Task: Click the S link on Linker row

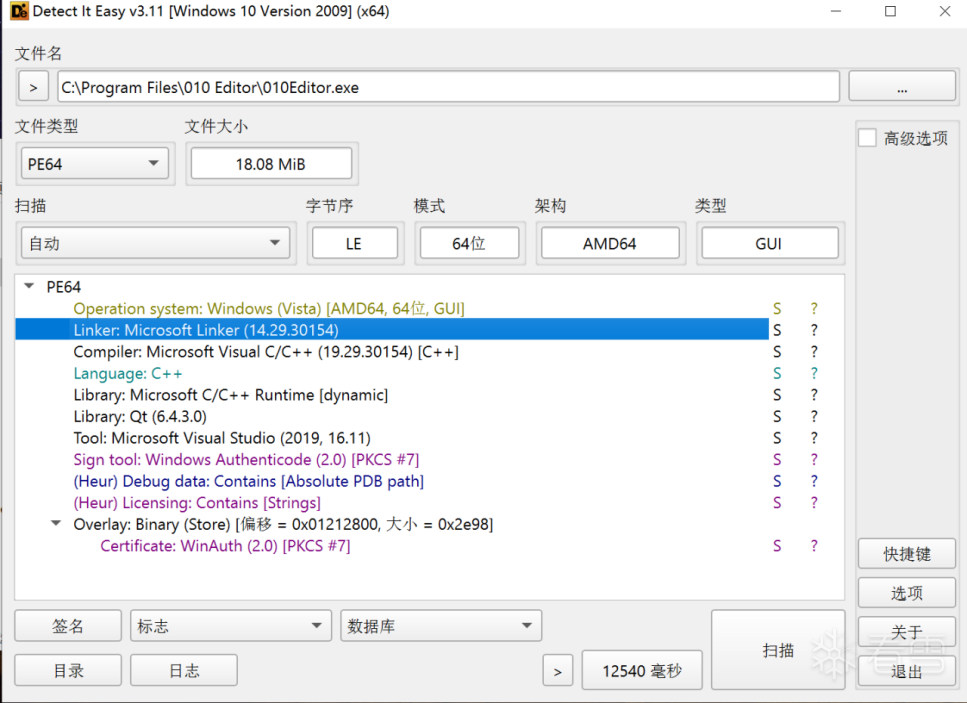Action: click(777, 329)
